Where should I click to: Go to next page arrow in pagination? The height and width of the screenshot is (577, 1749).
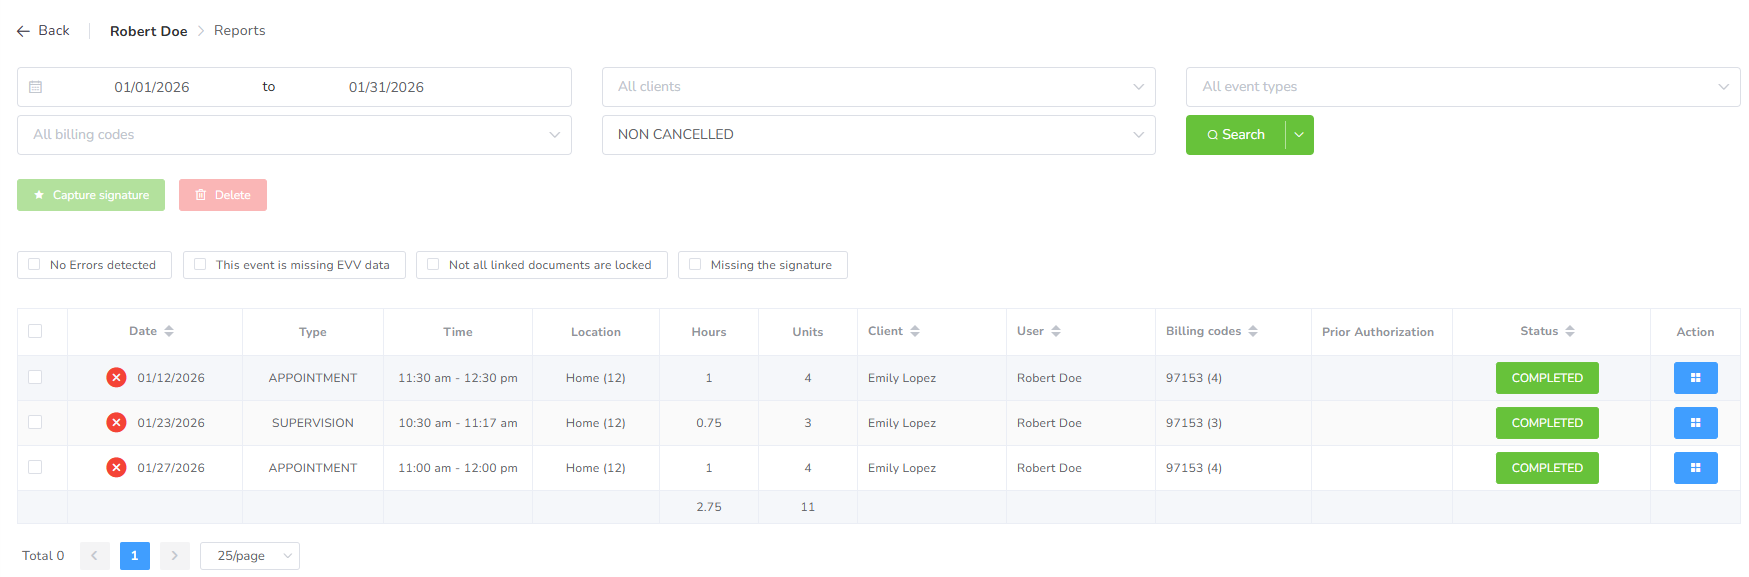pyautogui.click(x=174, y=556)
